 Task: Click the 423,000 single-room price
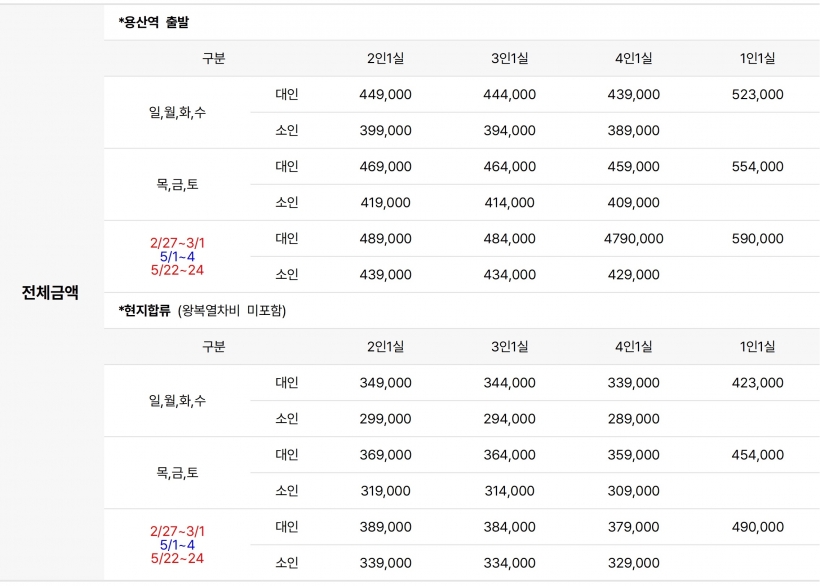click(x=757, y=383)
